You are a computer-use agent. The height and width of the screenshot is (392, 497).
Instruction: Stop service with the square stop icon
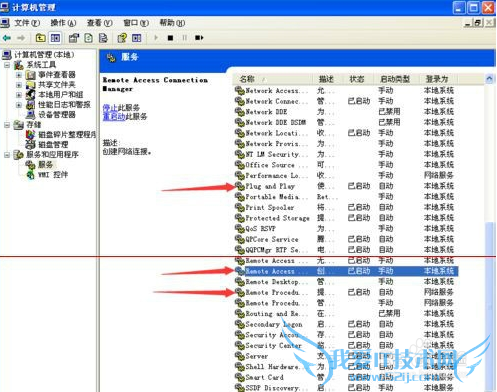(170, 38)
